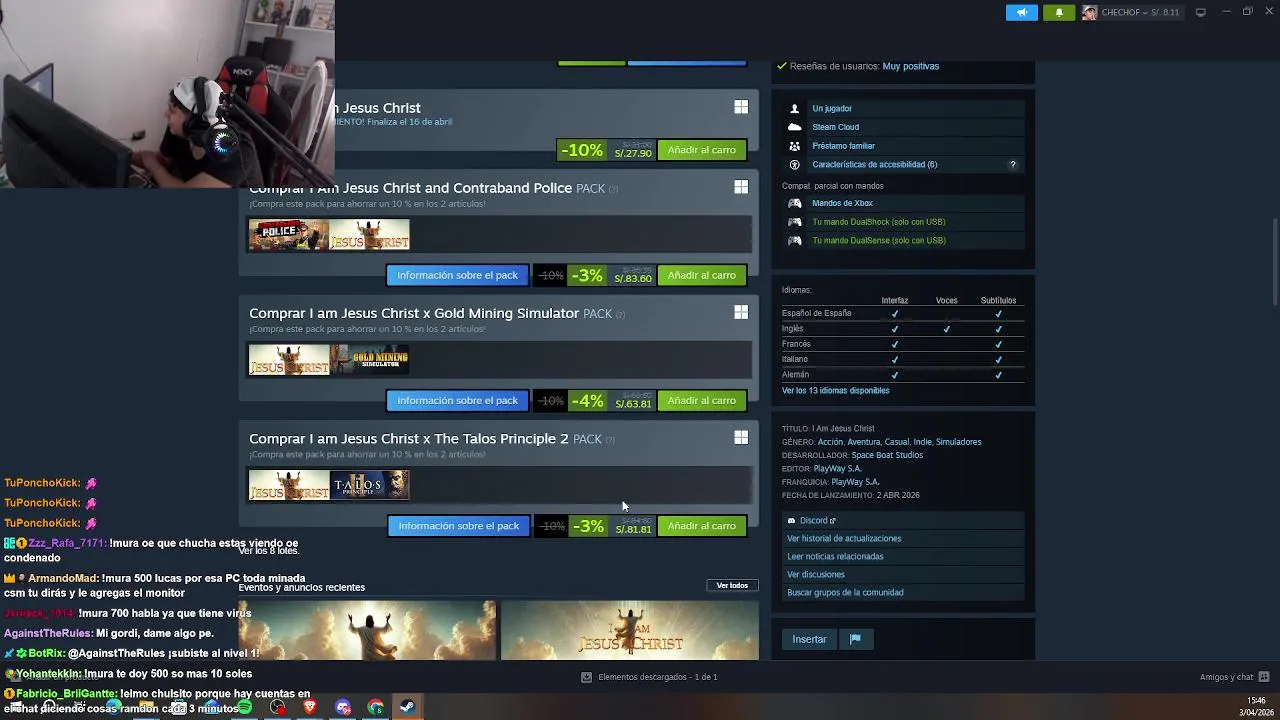Click the accessibility features circle icon
This screenshot has height=720, width=1280.
pyautogui.click(x=794, y=165)
